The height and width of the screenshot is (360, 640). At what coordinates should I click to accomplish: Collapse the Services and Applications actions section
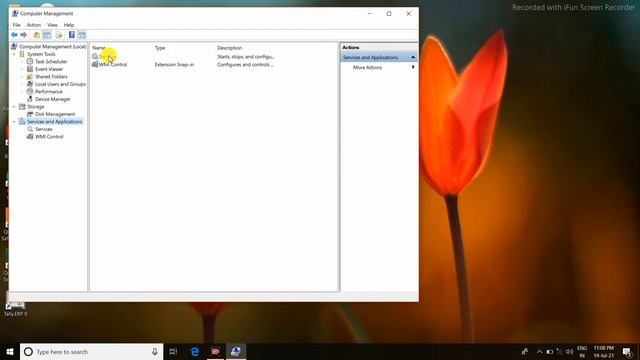point(413,58)
